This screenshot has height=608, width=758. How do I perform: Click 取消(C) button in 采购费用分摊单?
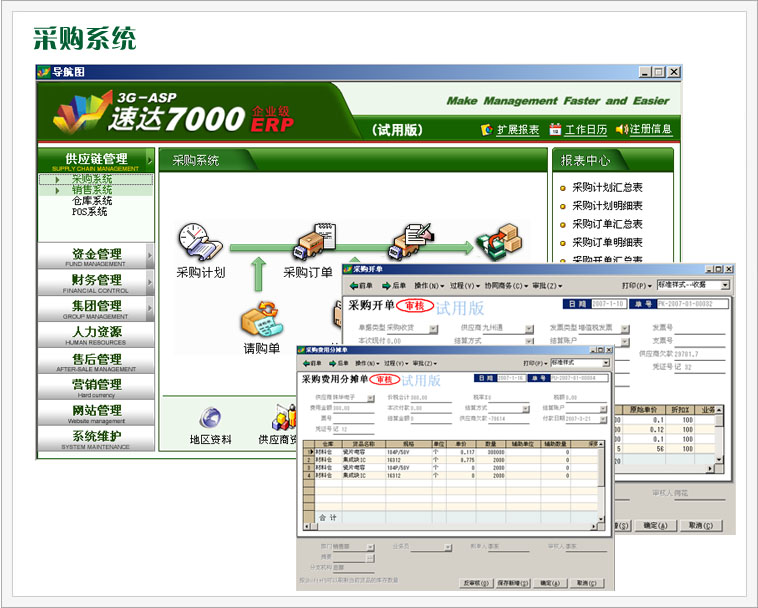point(587,583)
